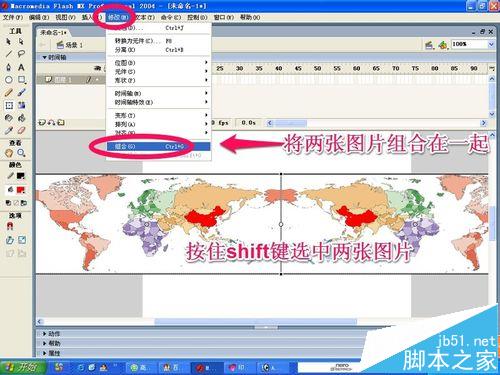
Task: Click the black-and-white default colors icon
Action: 9,203
